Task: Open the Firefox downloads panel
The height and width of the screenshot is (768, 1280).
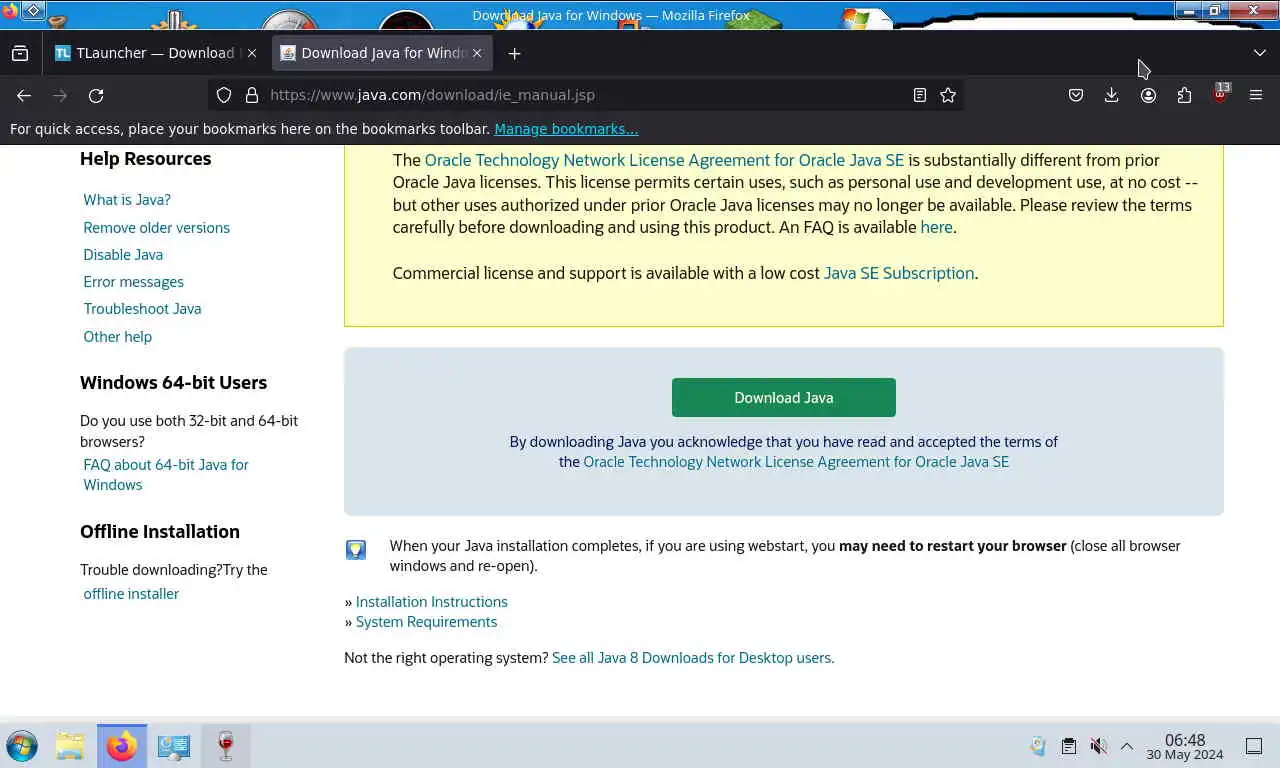Action: tap(1111, 95)
